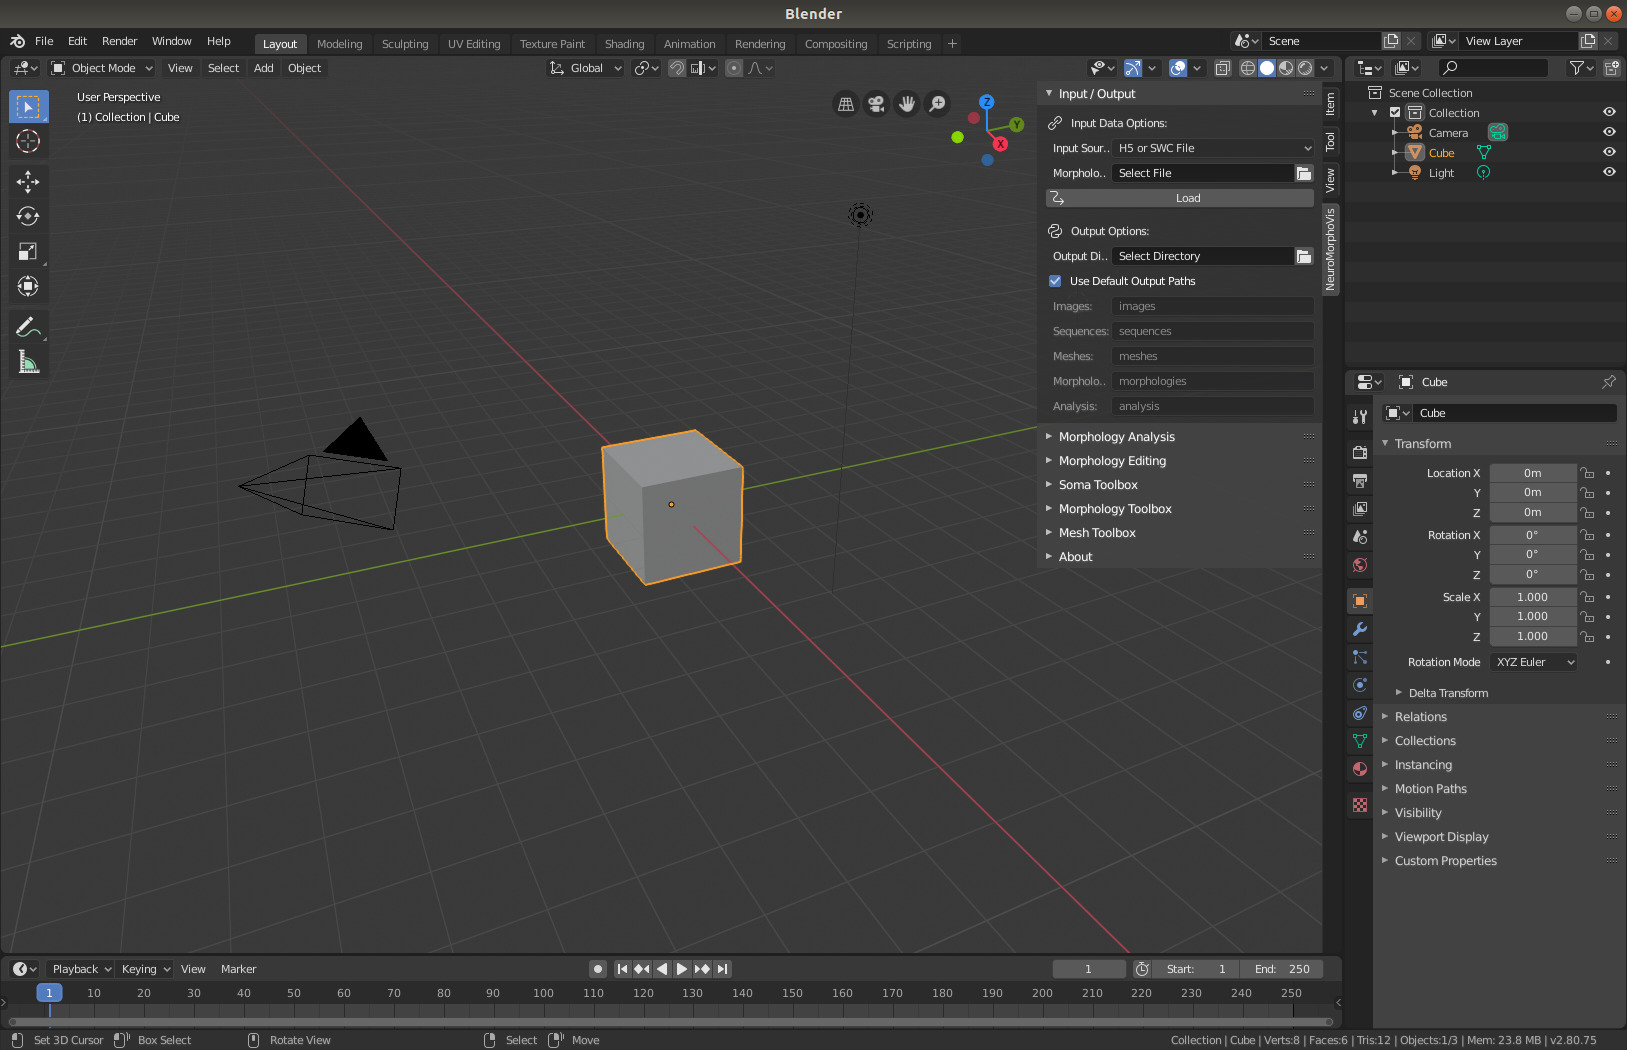Select the Rotate tool
This screenshot has height=1050, width=1627.
coord(28,216)
